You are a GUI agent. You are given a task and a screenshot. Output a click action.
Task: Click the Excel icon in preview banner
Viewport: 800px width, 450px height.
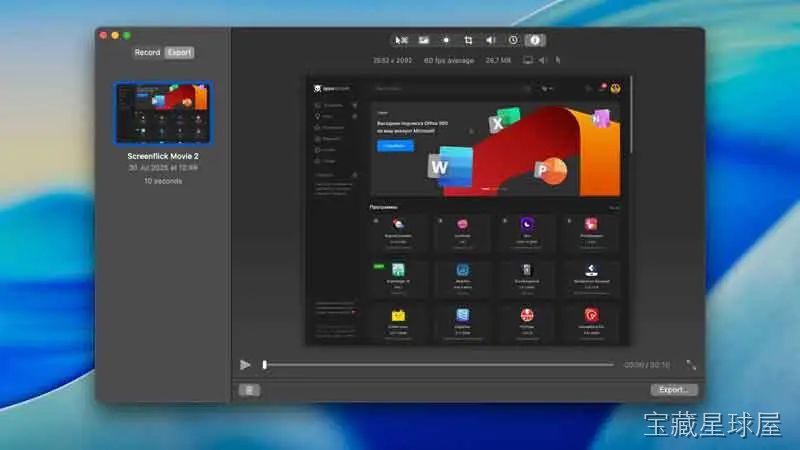coord(504,119)
